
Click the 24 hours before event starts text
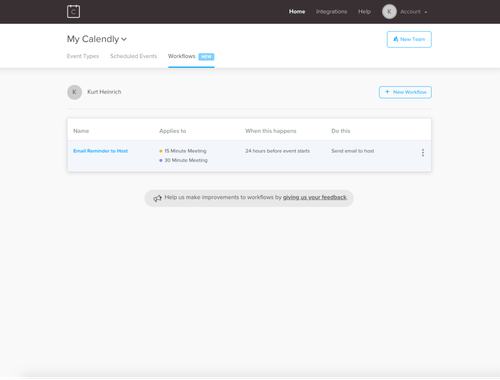(x=277, y=151)
